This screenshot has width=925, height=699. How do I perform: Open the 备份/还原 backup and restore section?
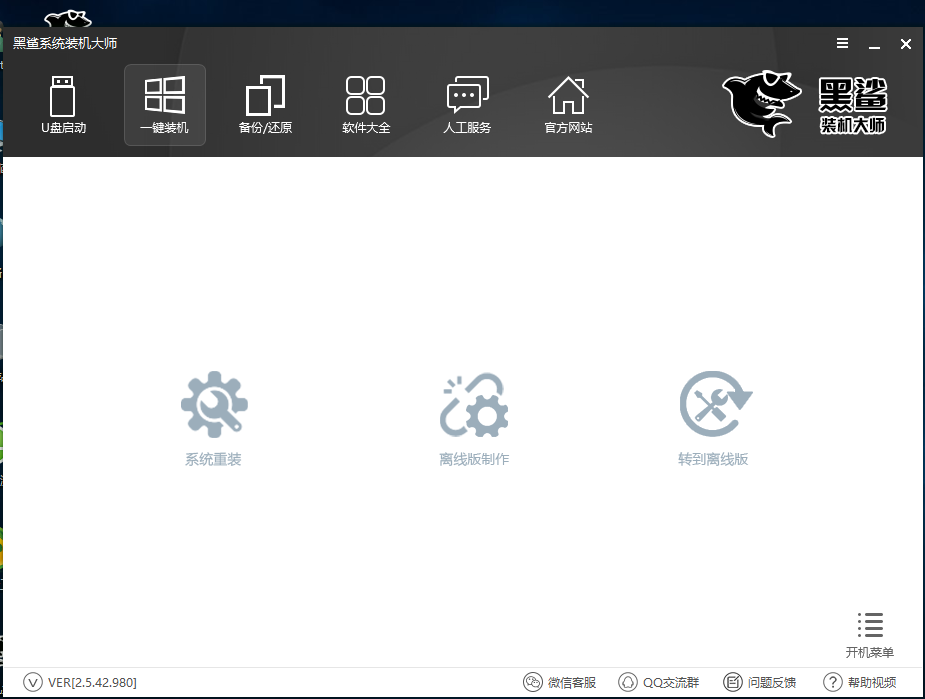click(x=265, y=104)
